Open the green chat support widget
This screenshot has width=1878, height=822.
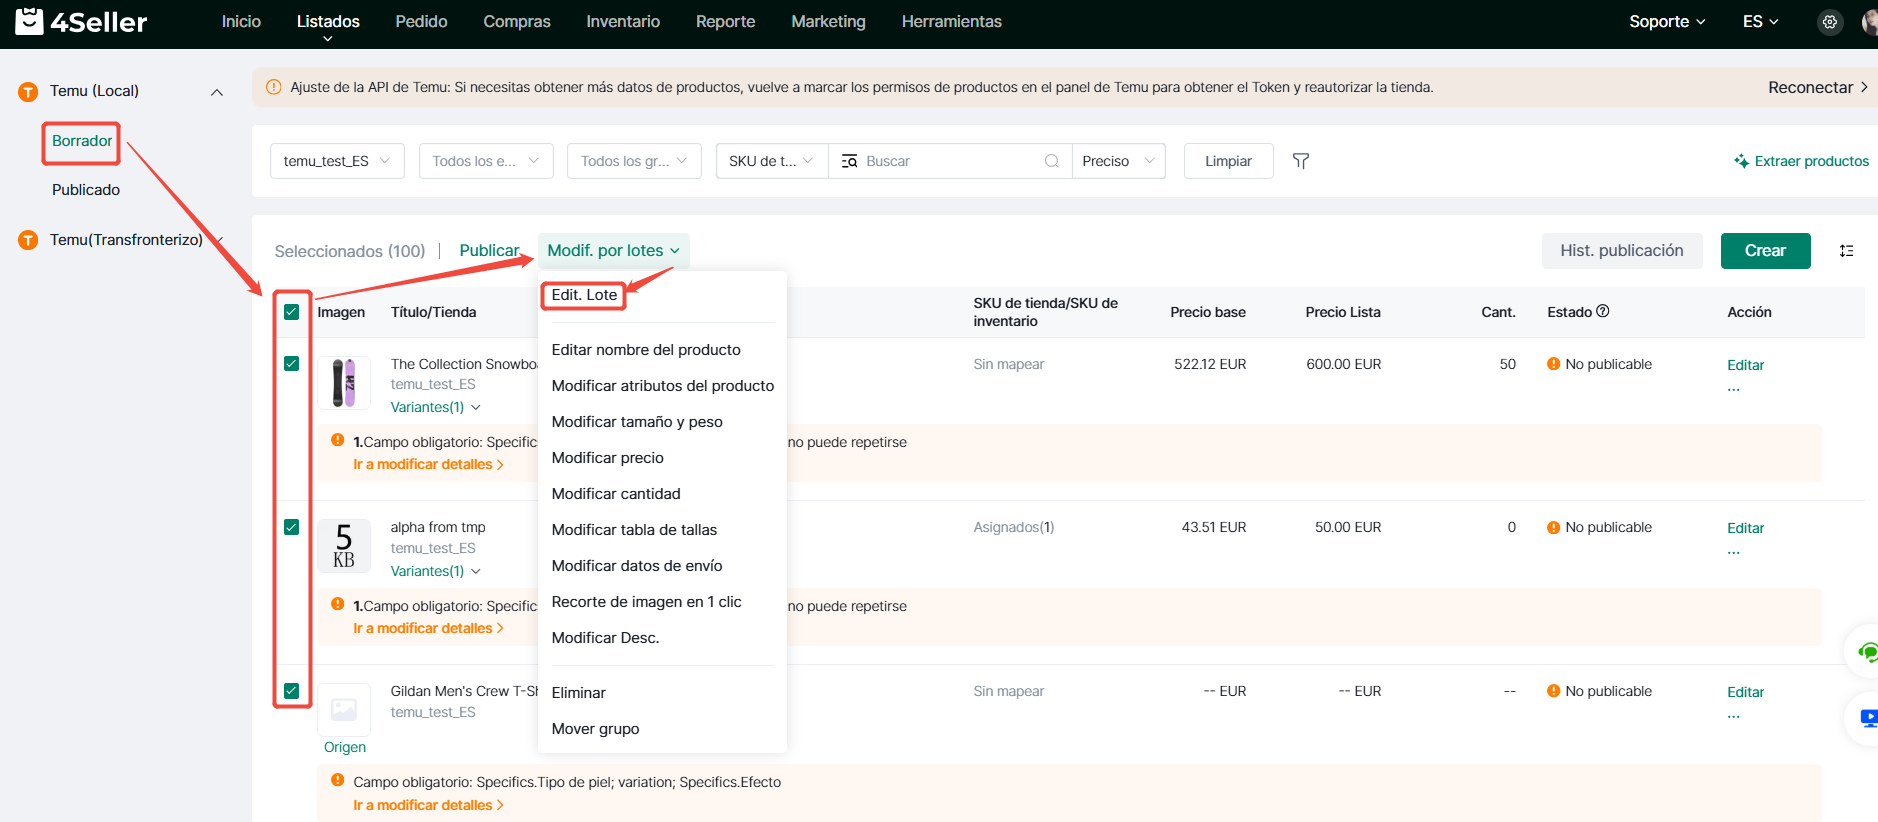[x=1866, y=652]
